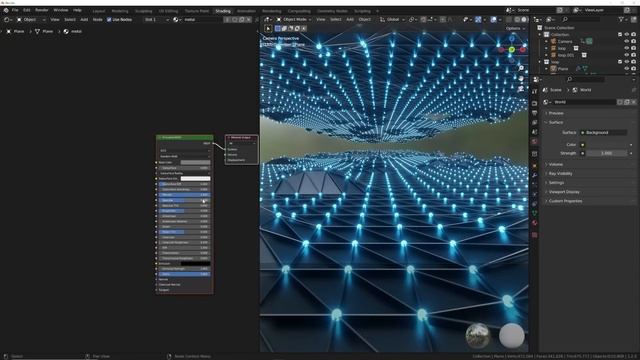
Task: Adjust the Roughness slider on Principled BSDF
Action: [184, 211]
